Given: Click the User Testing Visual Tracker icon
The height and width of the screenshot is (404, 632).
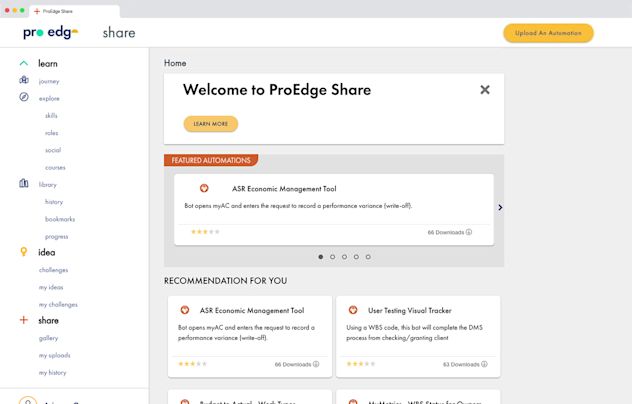Looking at the screenshot, I should click(x=353, y=310).
